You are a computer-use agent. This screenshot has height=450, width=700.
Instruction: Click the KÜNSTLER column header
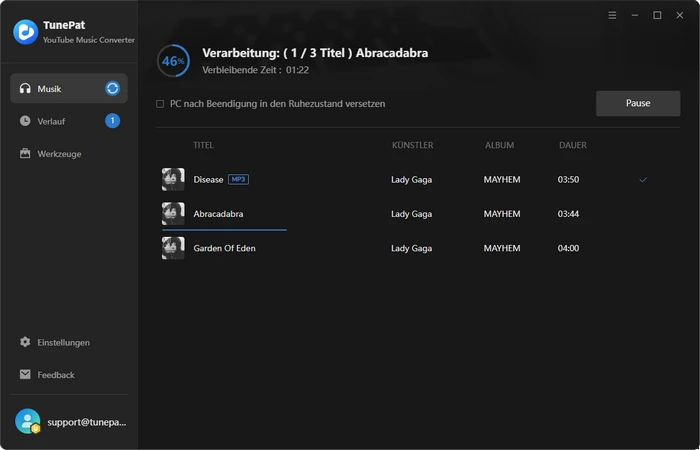[x=412, y=145]
